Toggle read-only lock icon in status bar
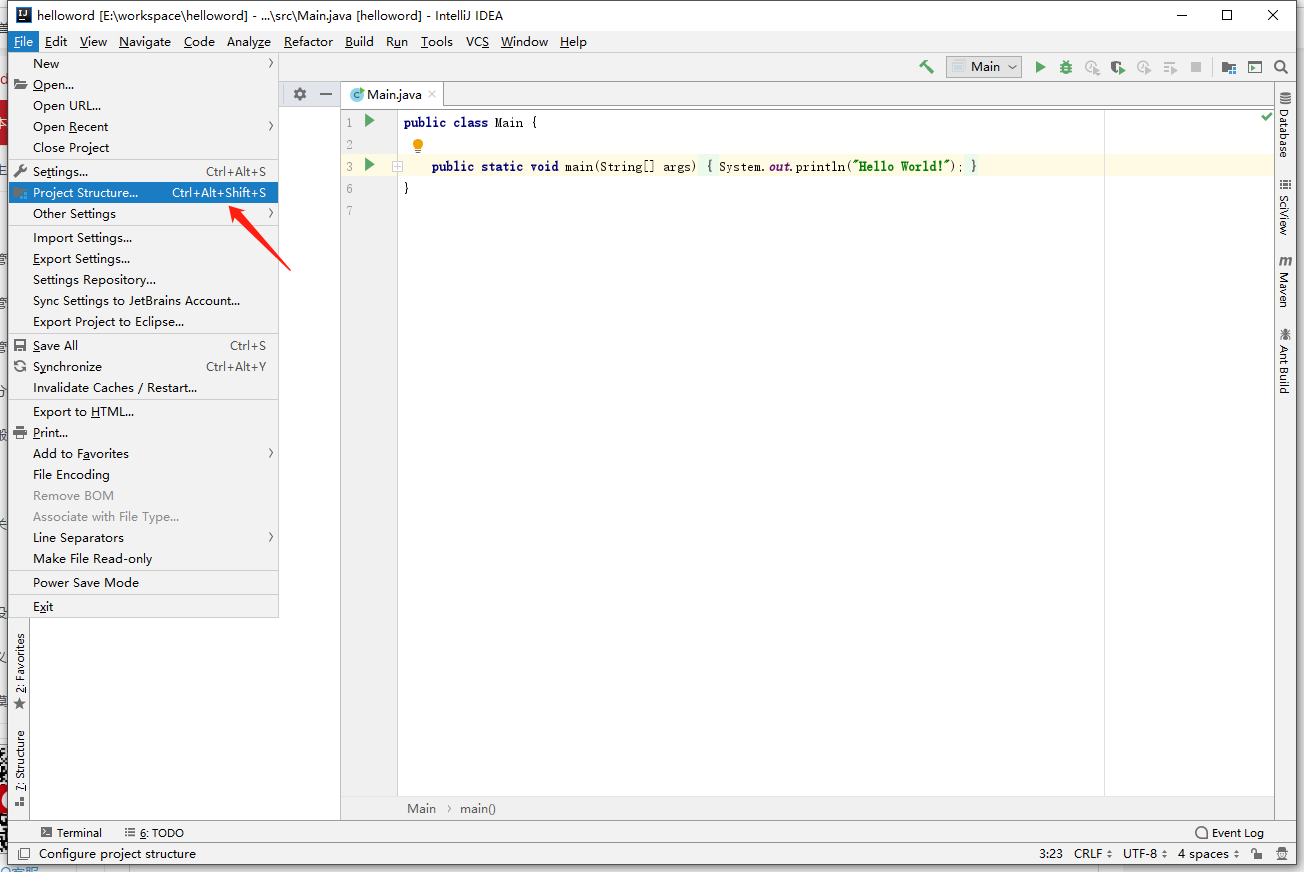This screenshot has height=872, width=1304. [x=1258, y=854]
